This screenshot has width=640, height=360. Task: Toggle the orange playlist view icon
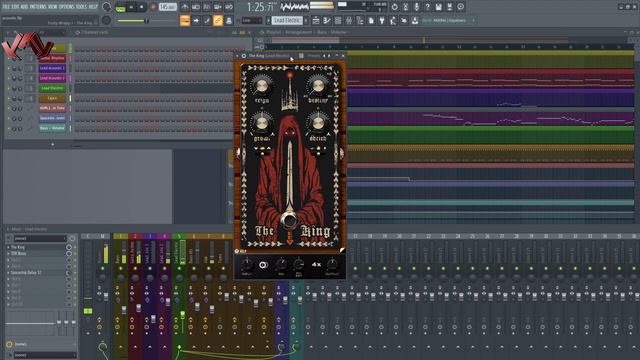[185, 20]
